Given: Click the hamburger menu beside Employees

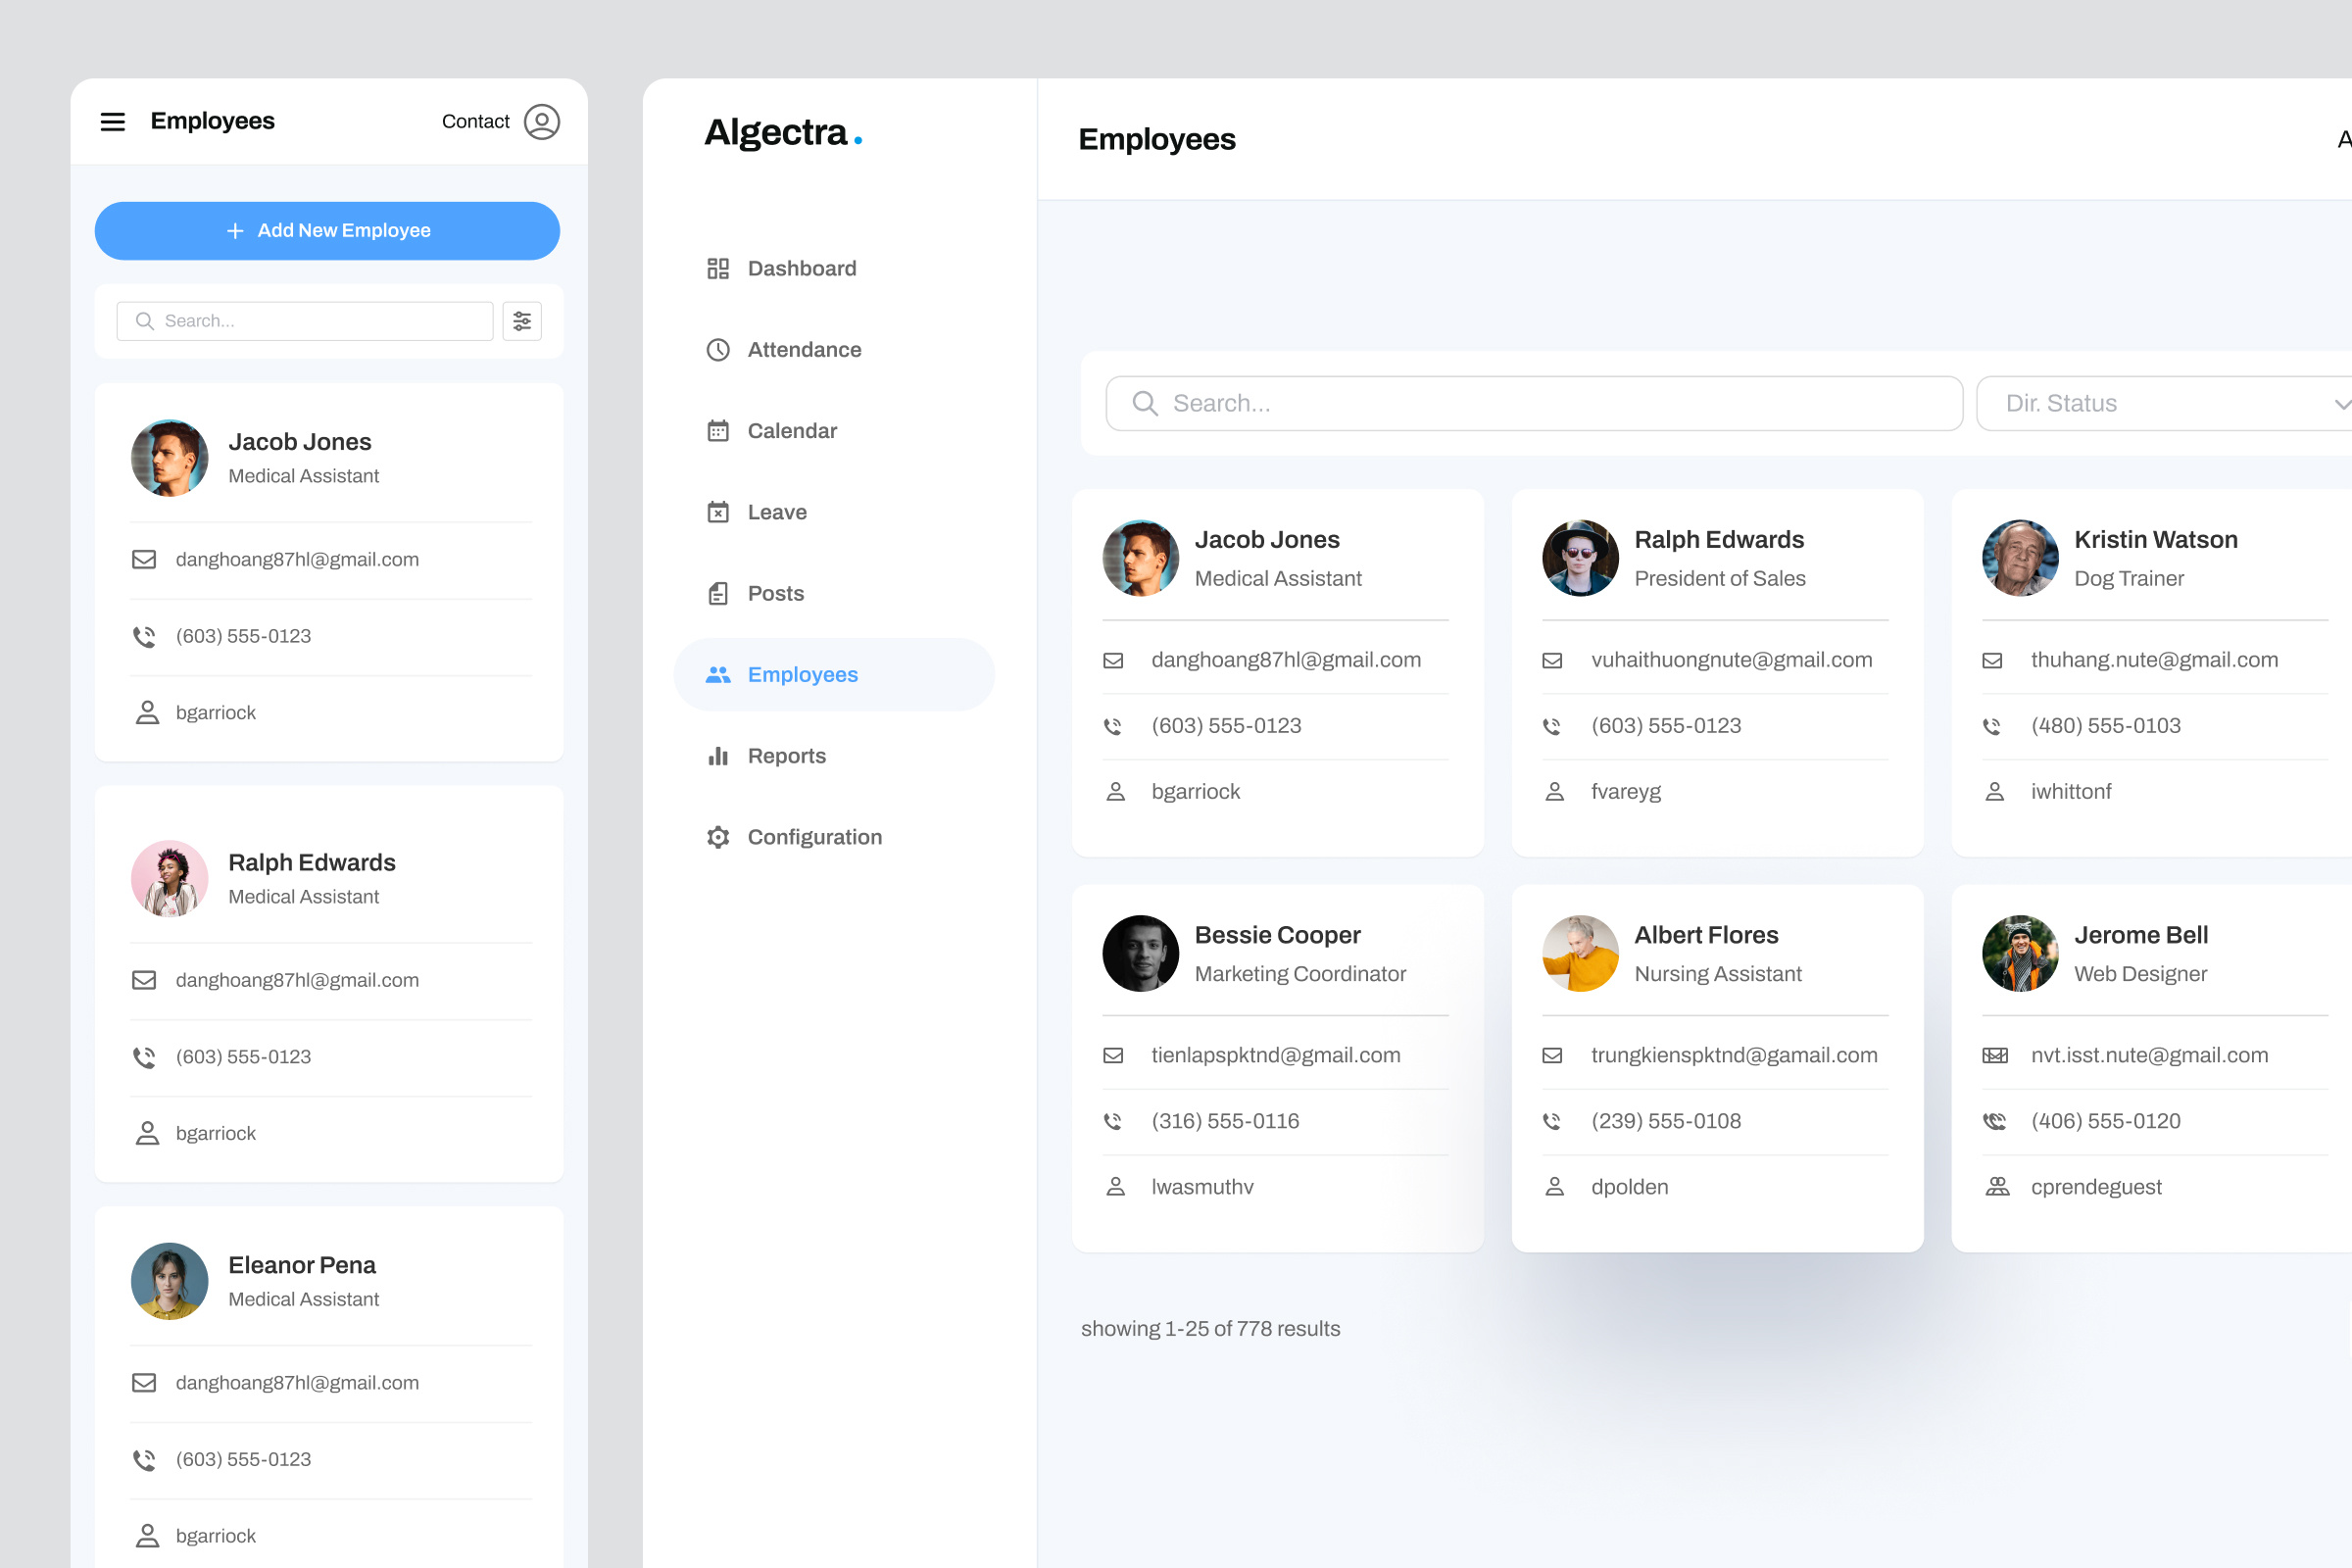Looking at the screenshot, I should [x=113, y=121].
